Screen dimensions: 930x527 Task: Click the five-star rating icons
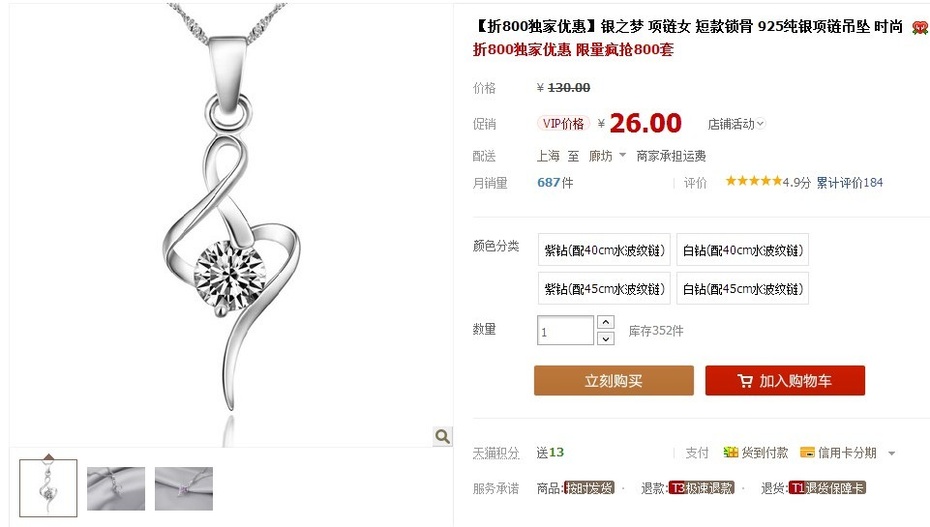click(x=753, y=181)
